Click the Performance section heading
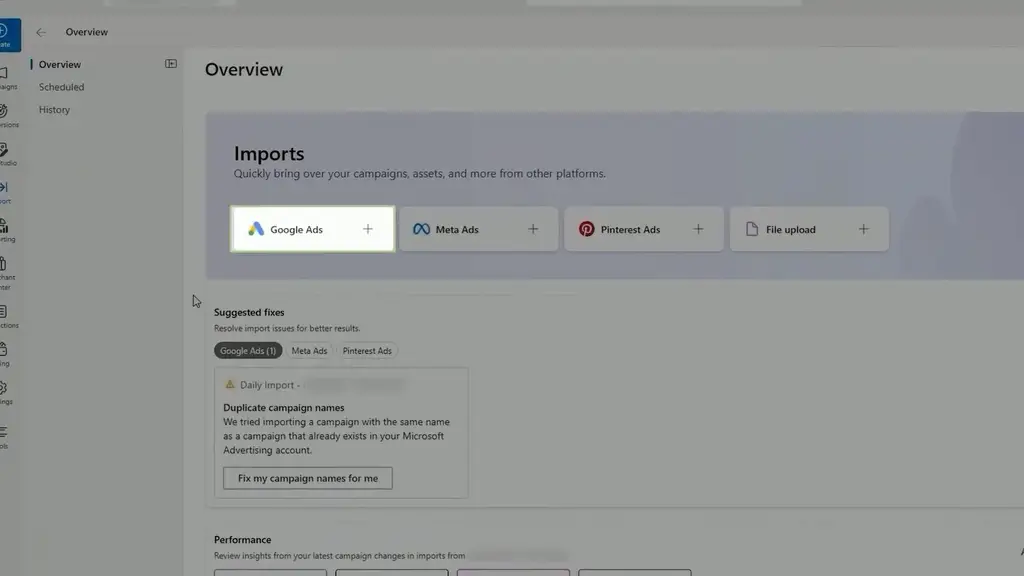Viewport: 1024px width, 576px height. pyautogui.click(x=242, y=539)
